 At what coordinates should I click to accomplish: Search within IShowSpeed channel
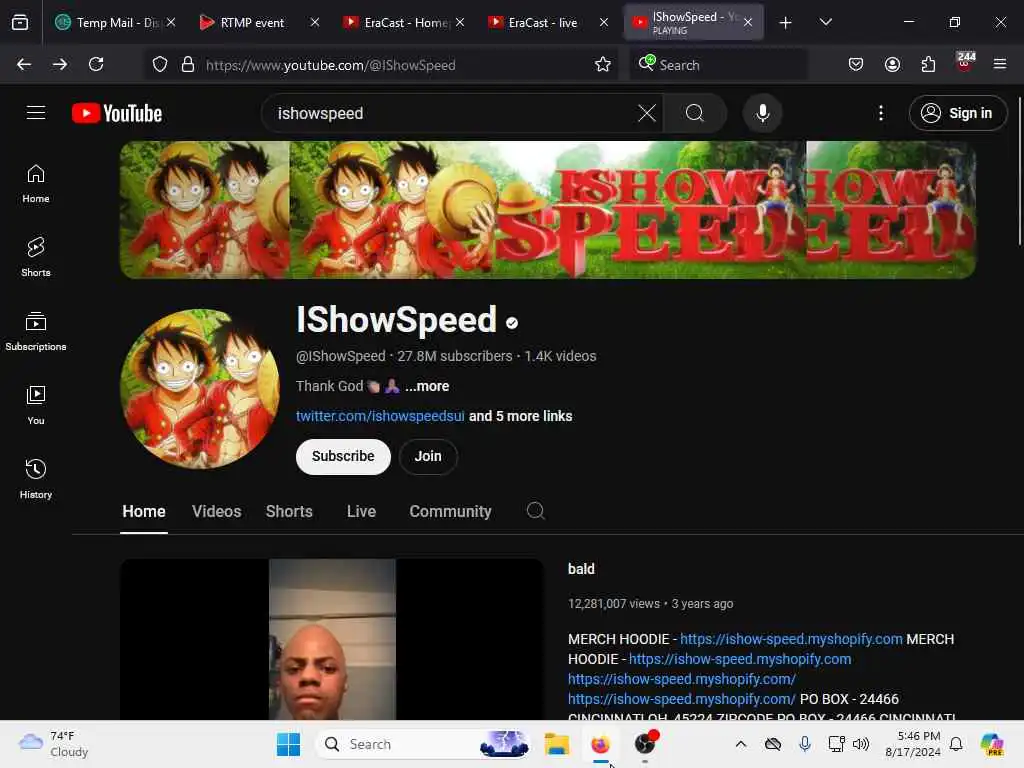[536, 511]
